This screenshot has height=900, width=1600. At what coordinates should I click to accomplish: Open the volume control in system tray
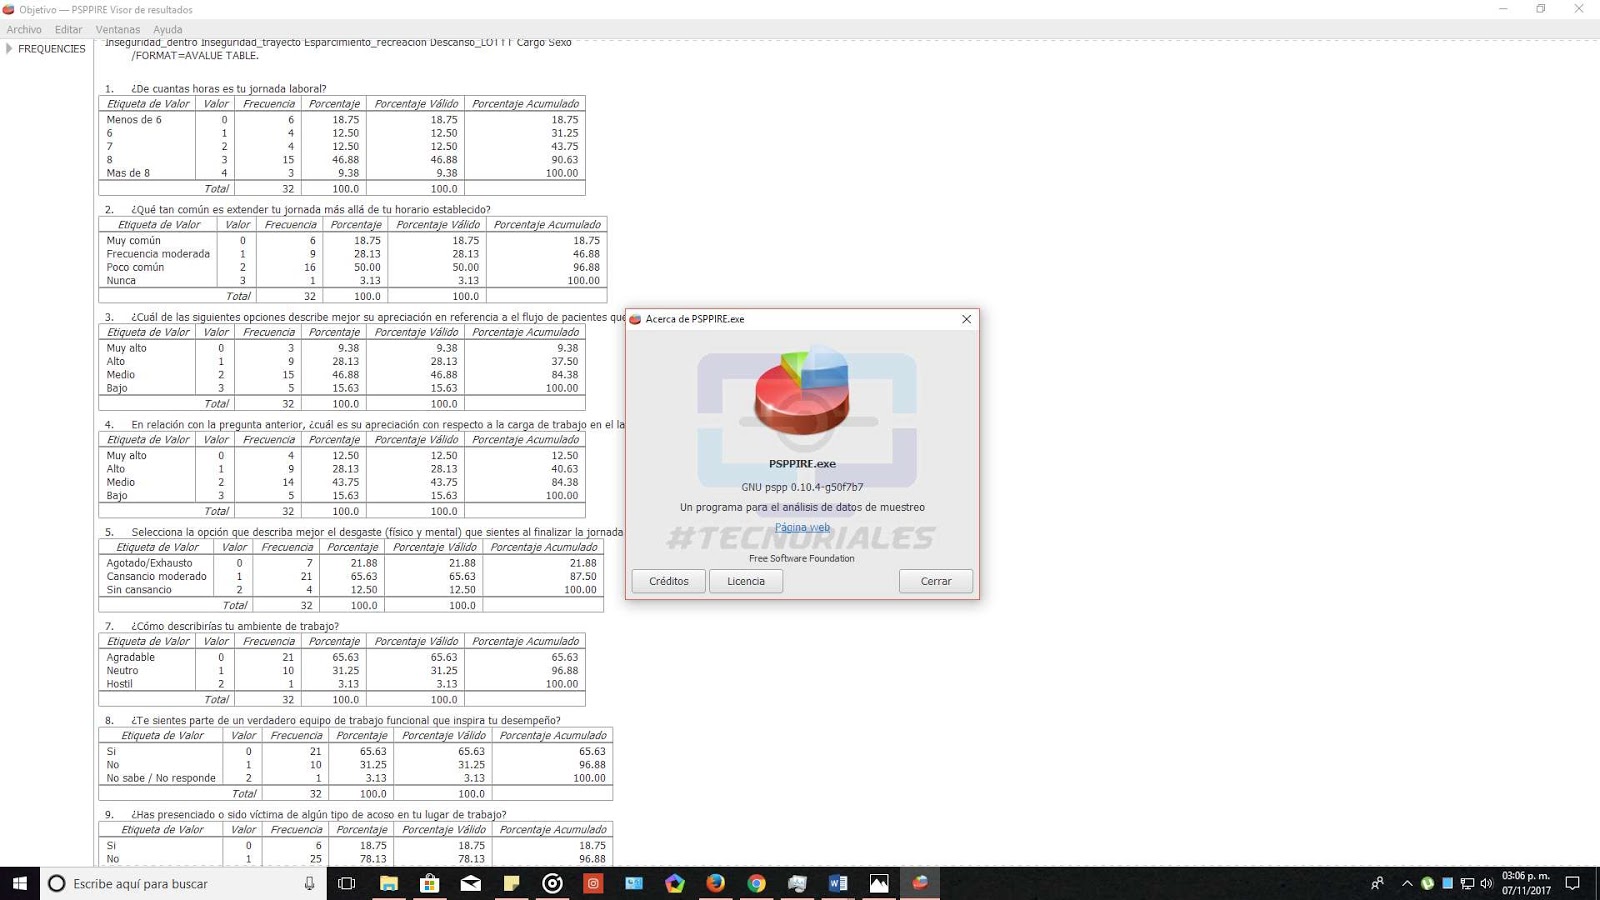1485,883
